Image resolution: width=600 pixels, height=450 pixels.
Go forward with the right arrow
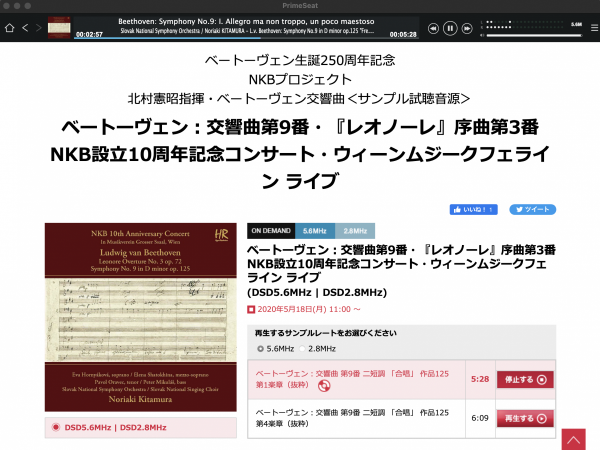39,28
